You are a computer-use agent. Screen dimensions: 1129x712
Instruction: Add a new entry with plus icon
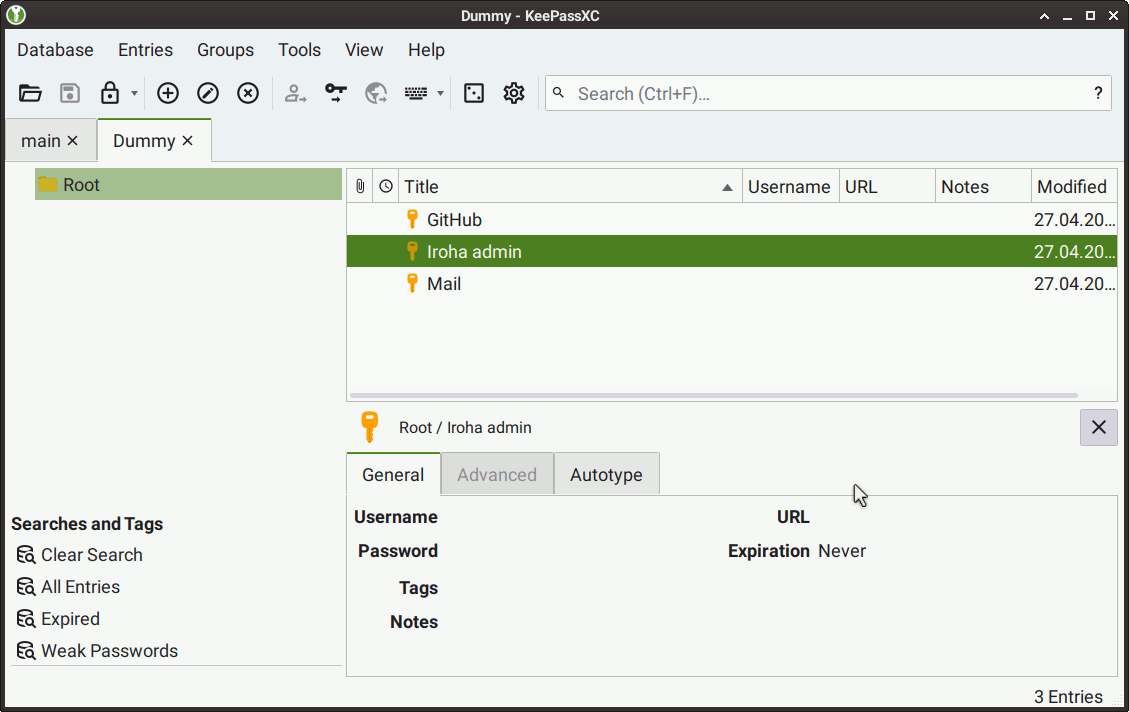[168, 94]
